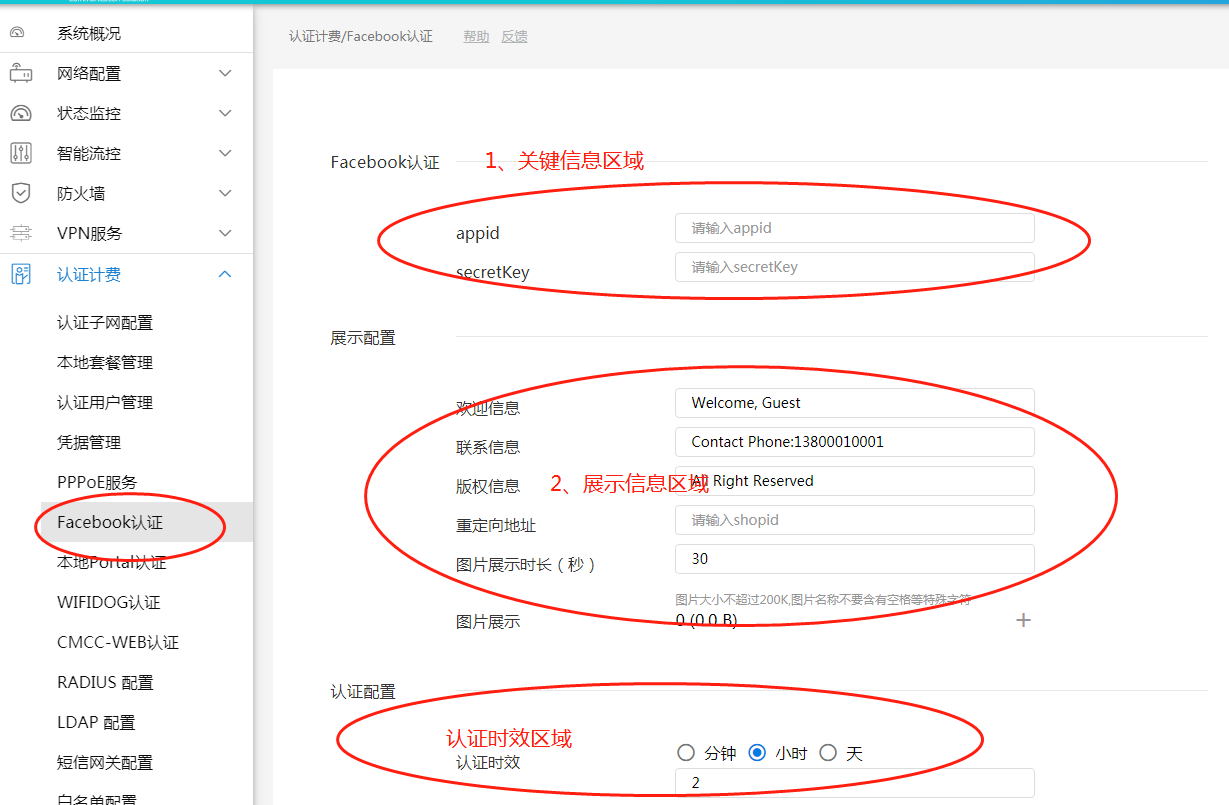Click the 智能流控 sliders icon

[20, 153]
